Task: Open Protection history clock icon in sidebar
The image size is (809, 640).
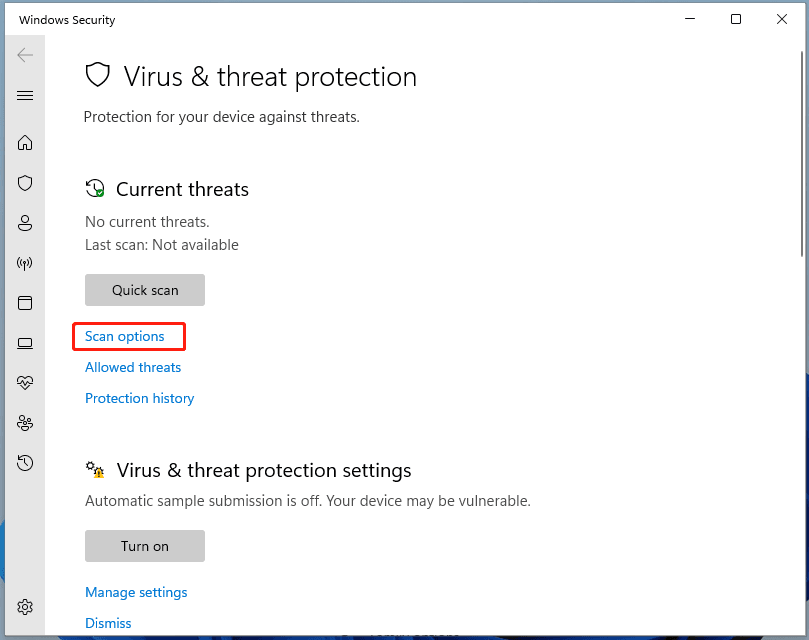Action: [25, 463]
